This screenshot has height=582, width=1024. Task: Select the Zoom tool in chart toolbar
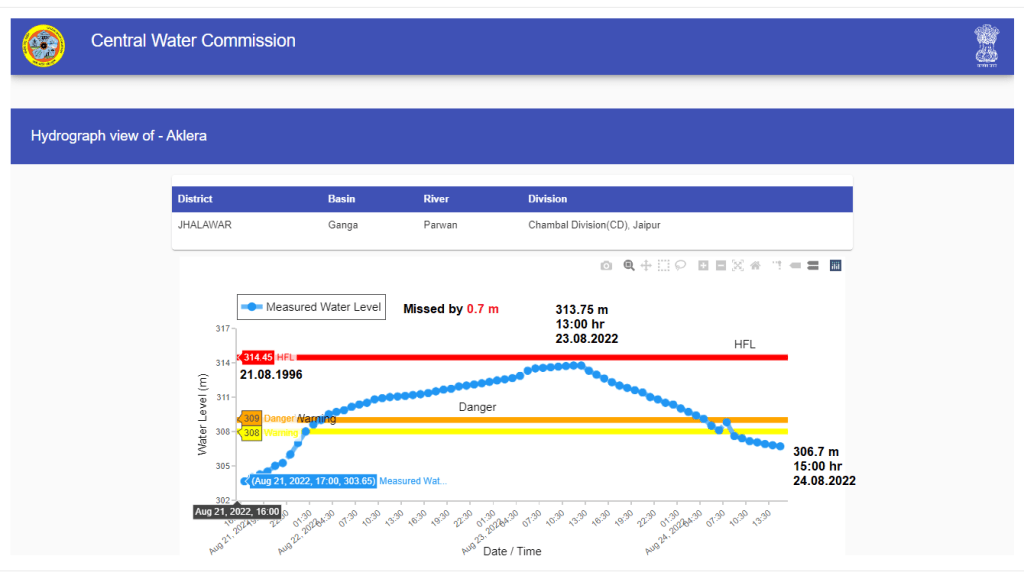pos(629,266)
